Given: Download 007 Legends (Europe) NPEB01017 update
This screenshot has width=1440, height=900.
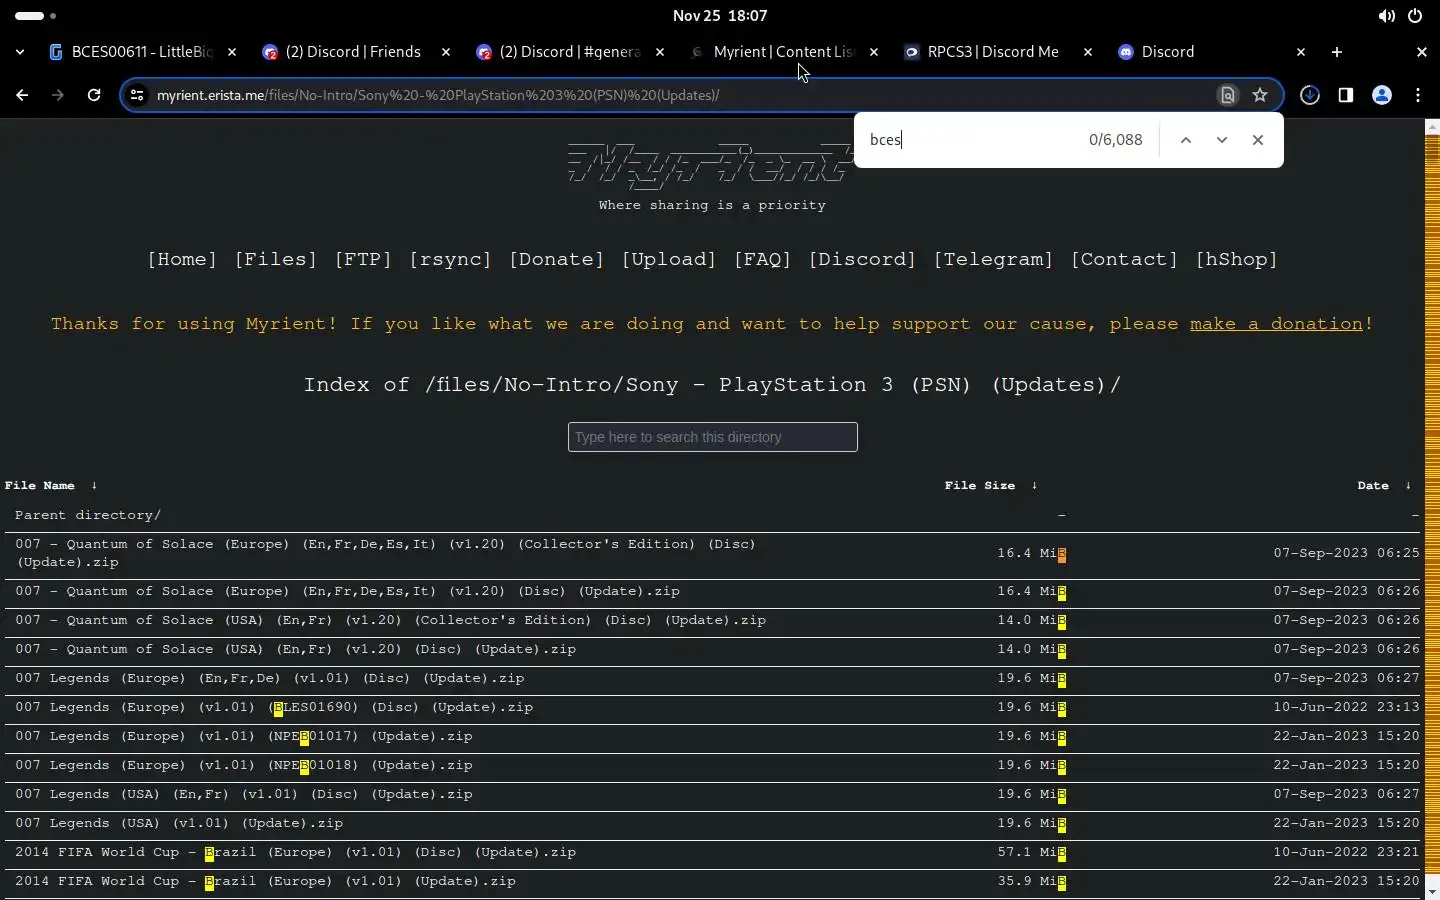Looking at the screenshot, I should coord(243,737).
